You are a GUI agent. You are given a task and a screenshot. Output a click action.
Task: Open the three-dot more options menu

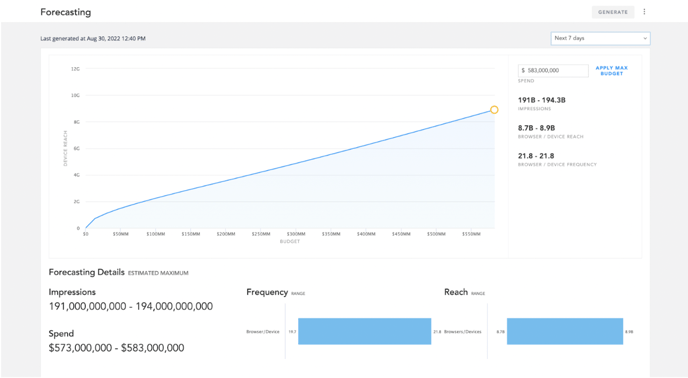pos(644,12)
